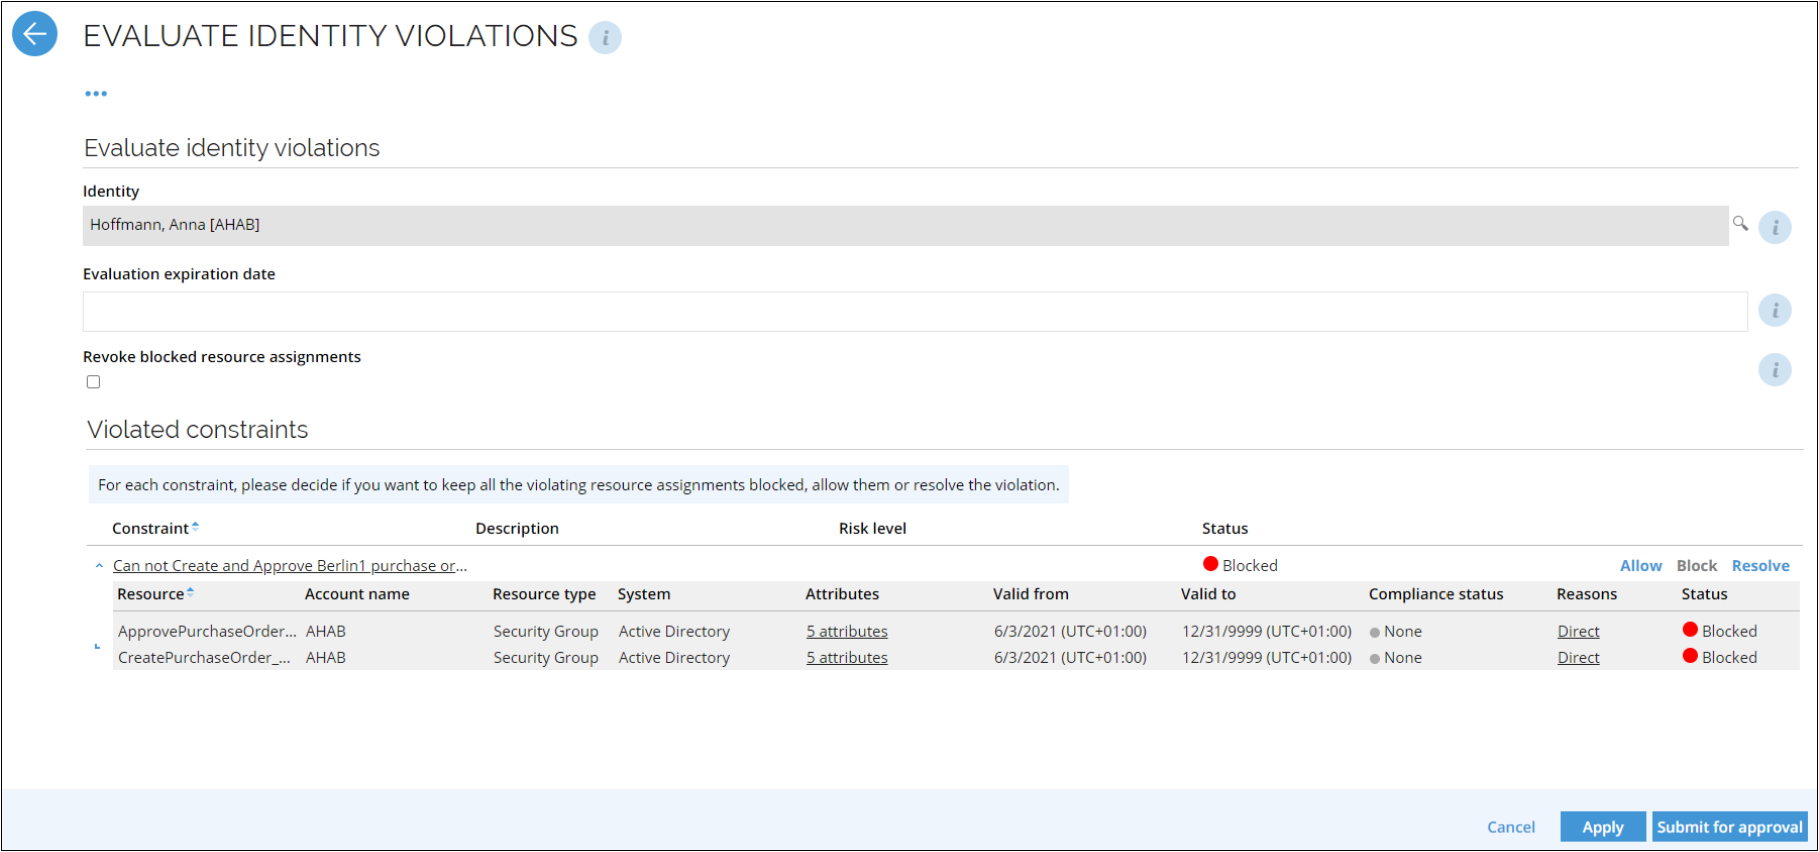Open Direct reason for ApprovePurchaseOrder row

pos(1578,632)
